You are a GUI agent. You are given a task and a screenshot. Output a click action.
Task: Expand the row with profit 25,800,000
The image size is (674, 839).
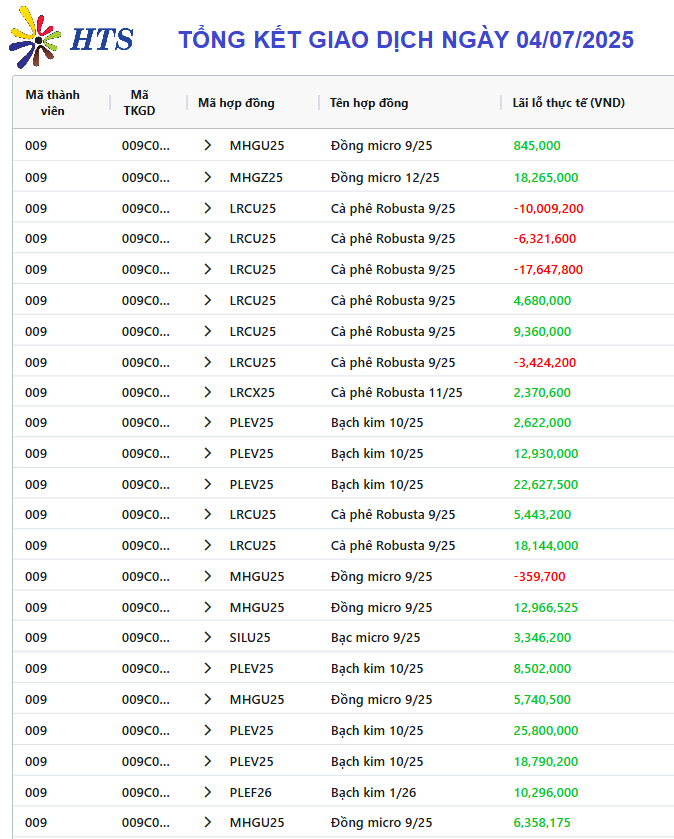pos(208,730)
